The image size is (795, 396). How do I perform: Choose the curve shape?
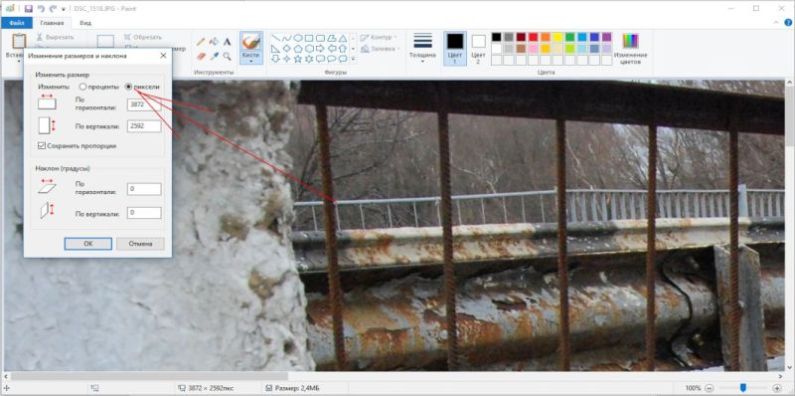click(x=287, y=38)
